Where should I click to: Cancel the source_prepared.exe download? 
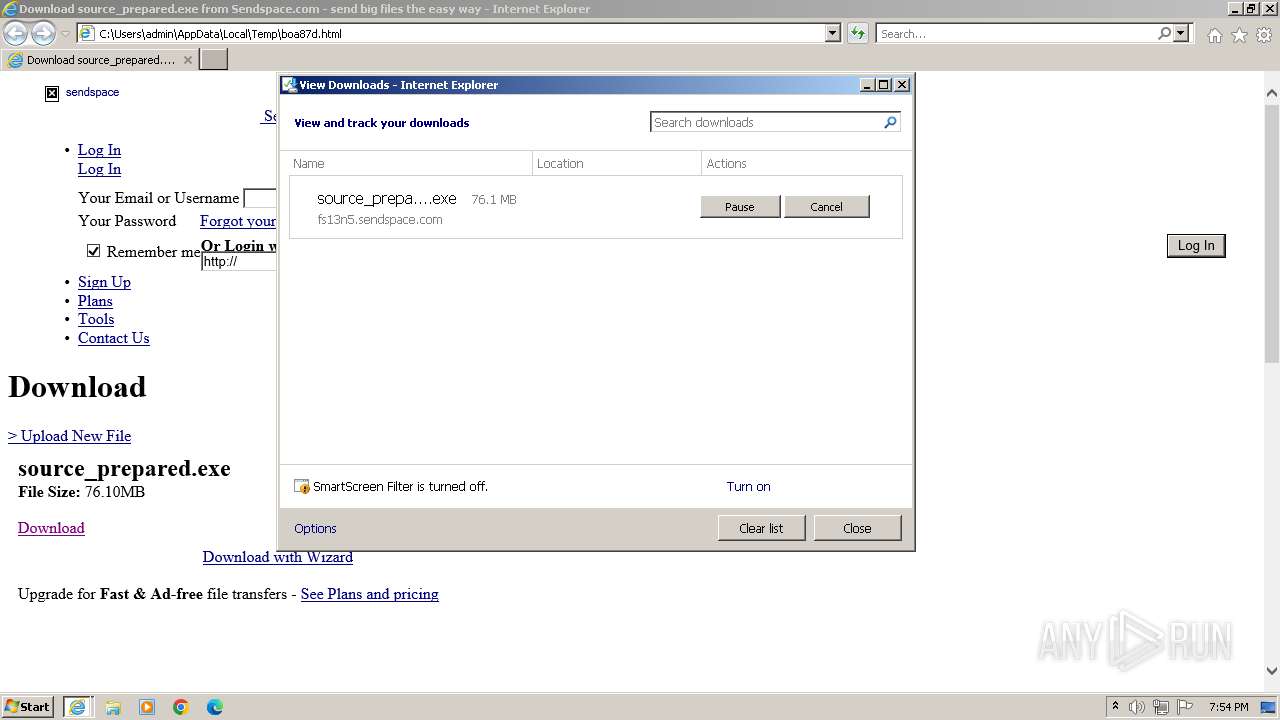826,207
